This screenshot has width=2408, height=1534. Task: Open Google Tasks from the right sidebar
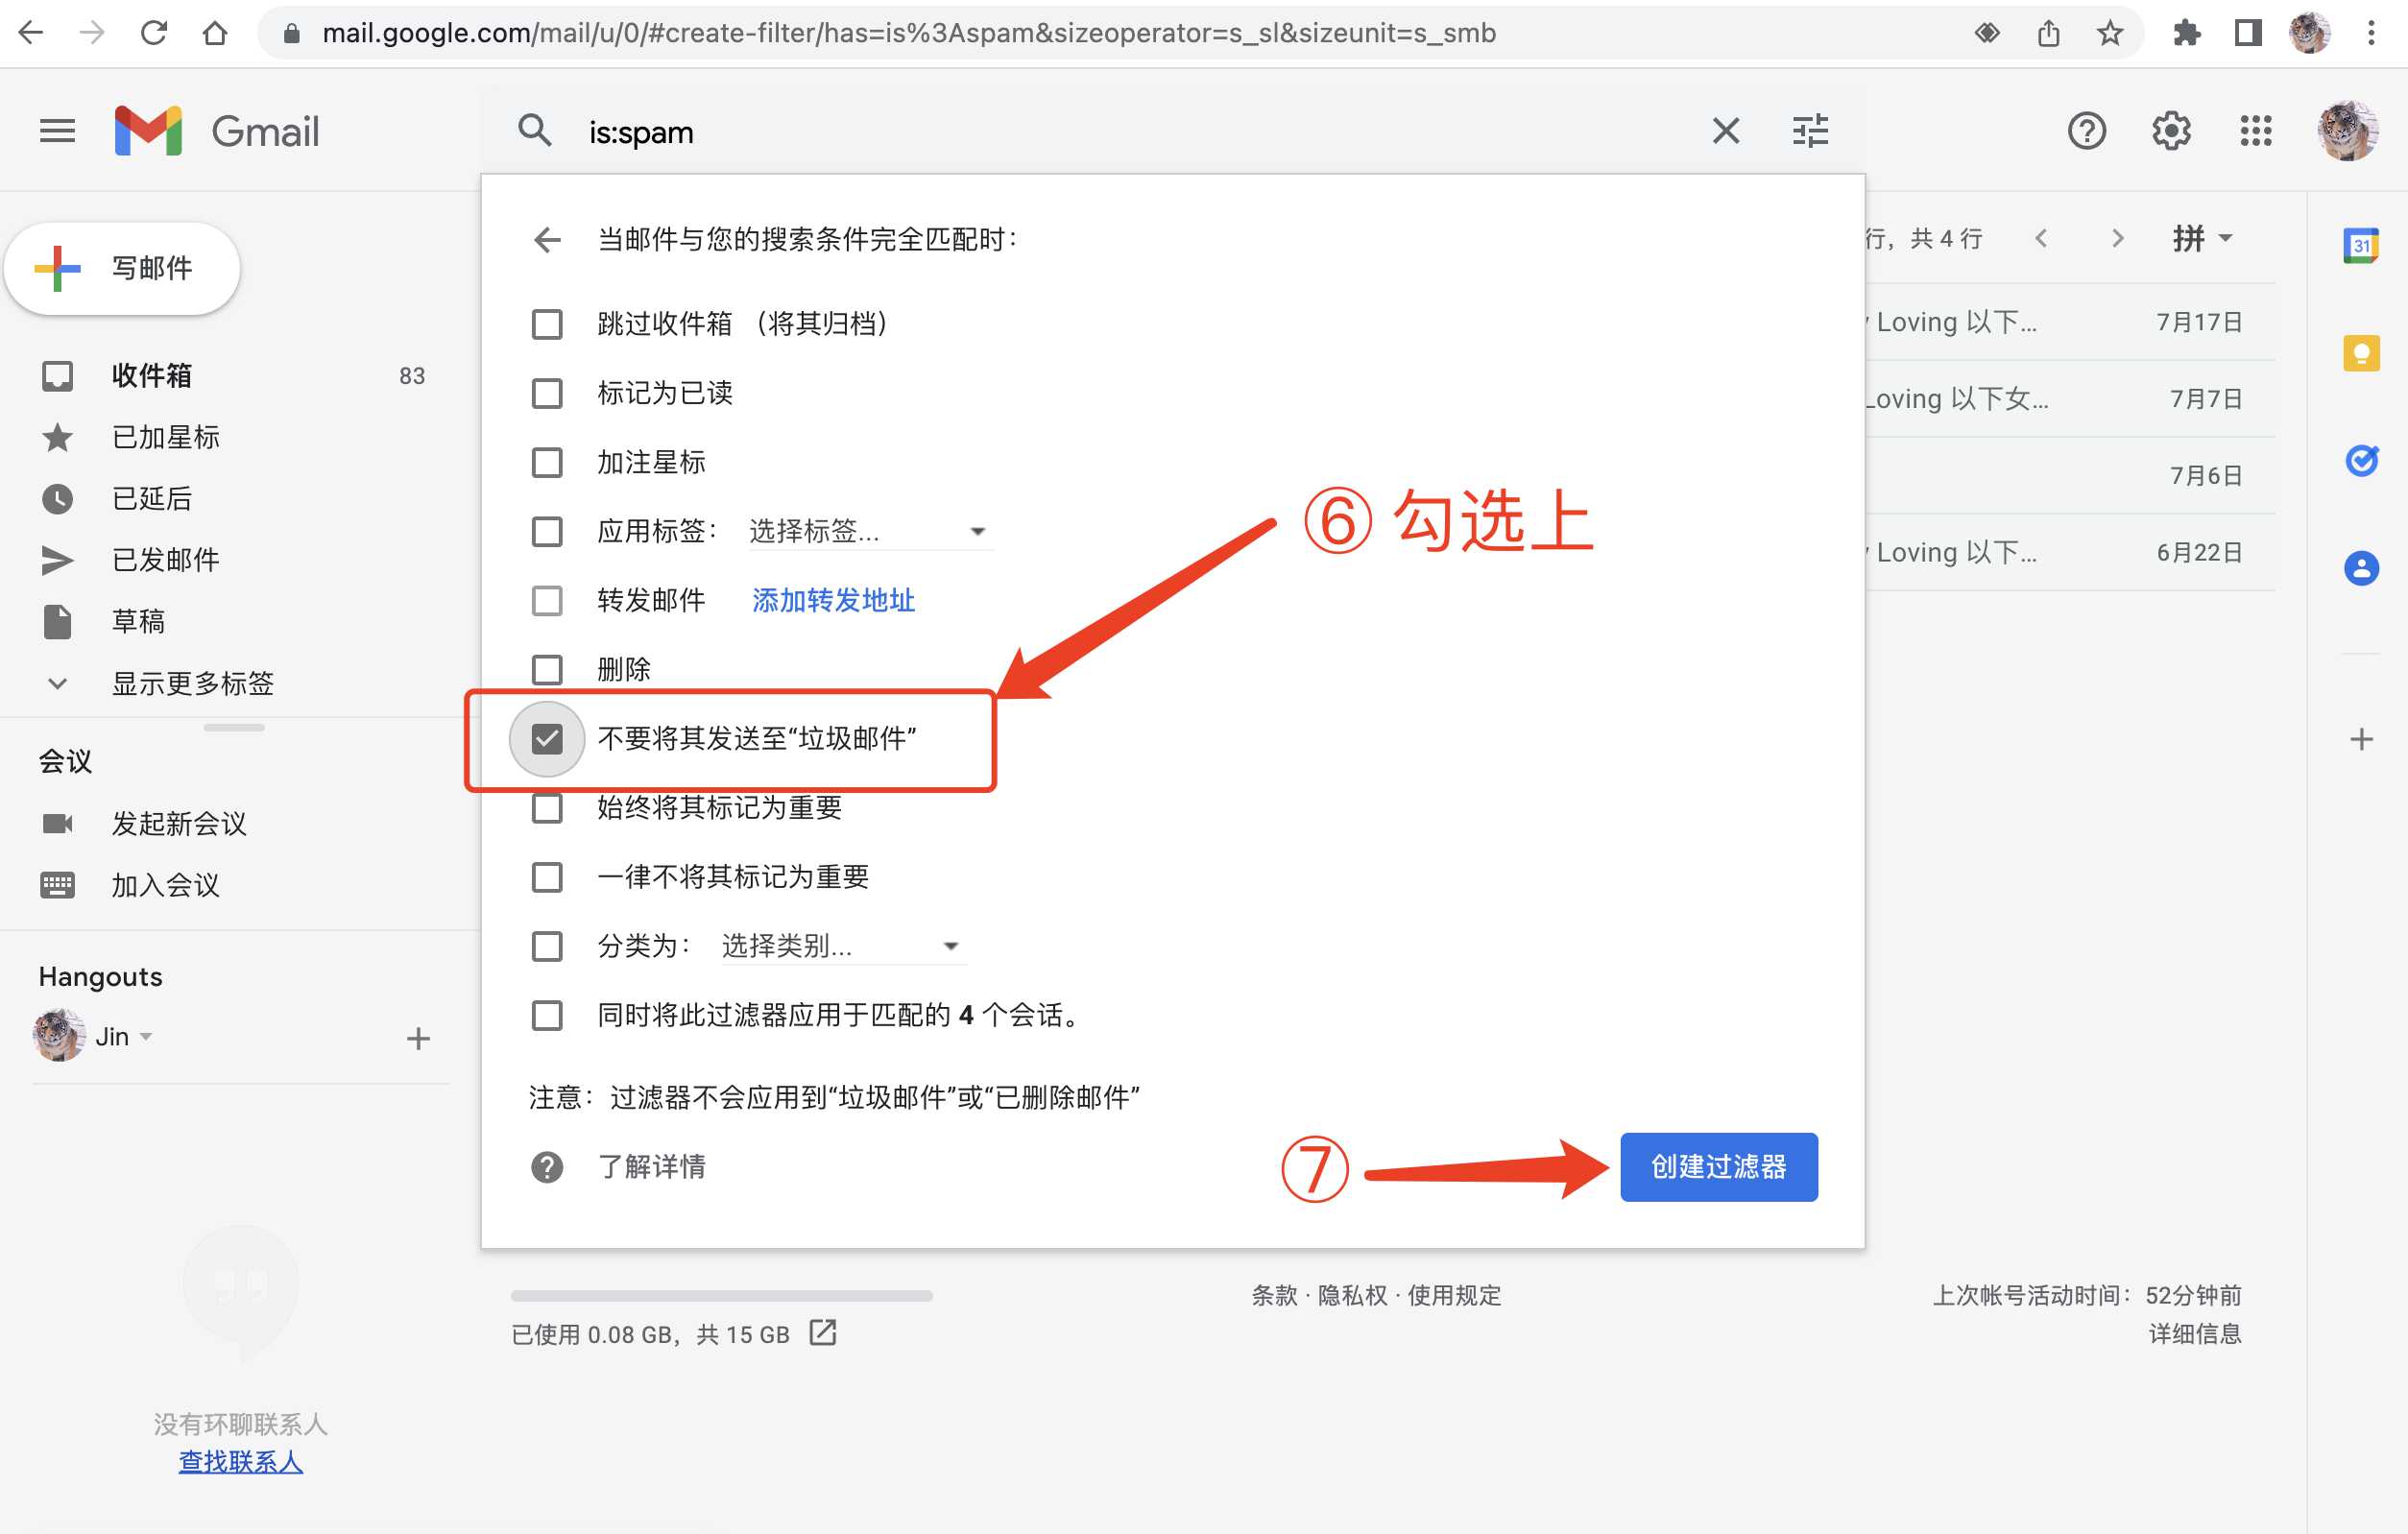tap(2361, 460)
